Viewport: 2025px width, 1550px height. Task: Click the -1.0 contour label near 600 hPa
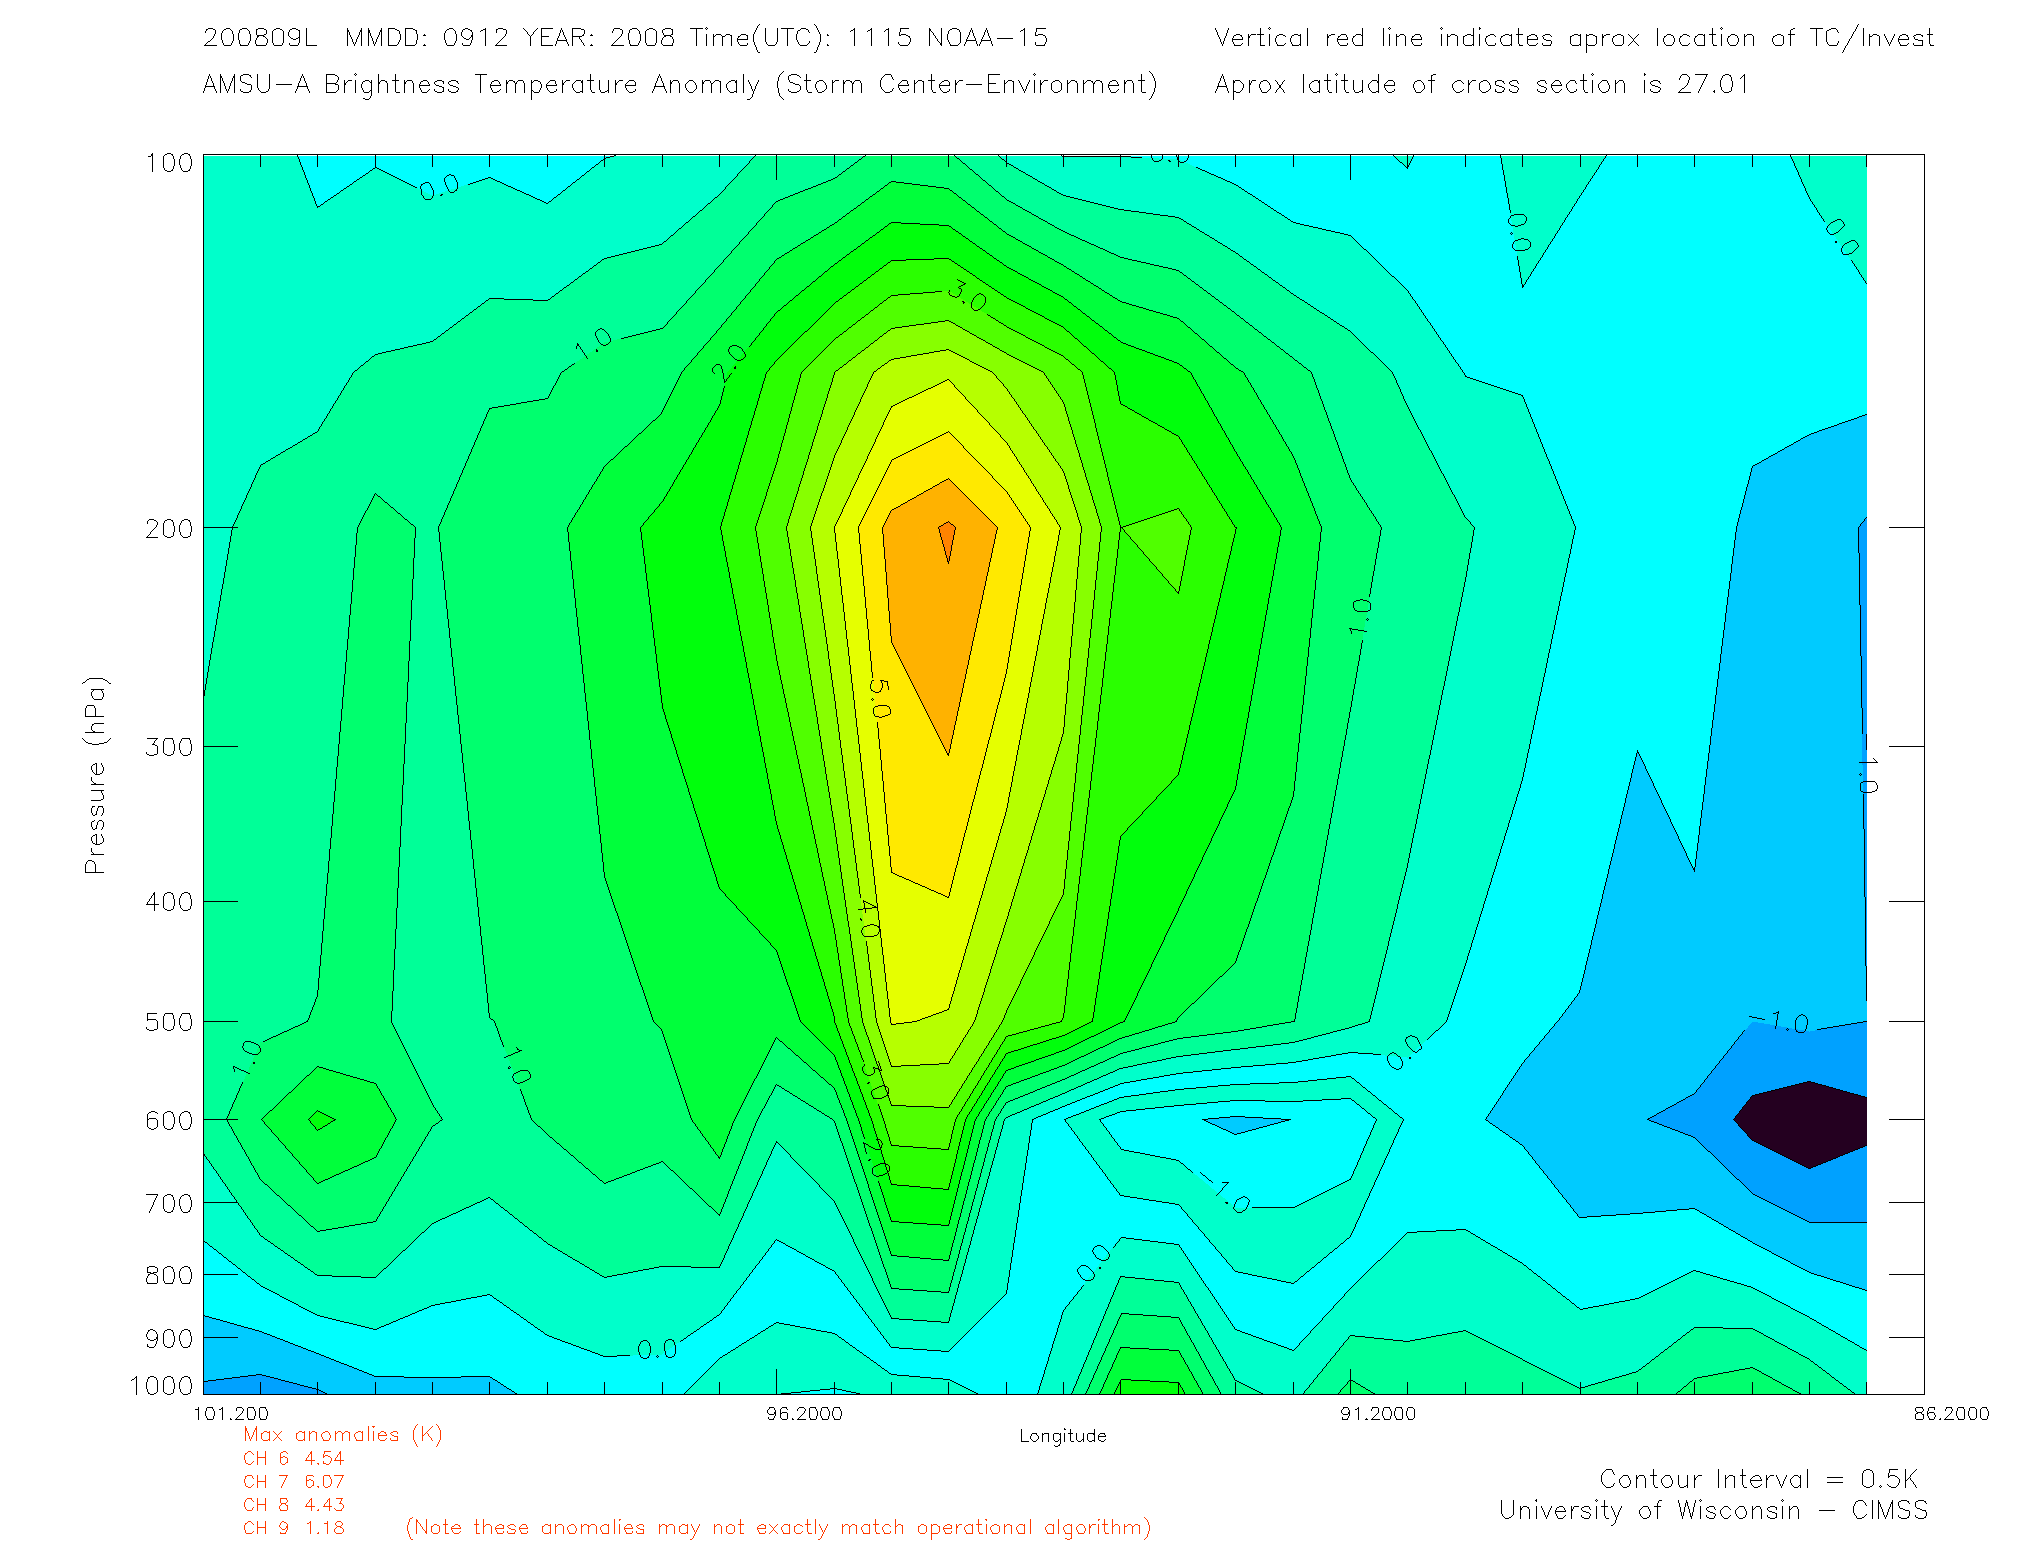[x=1222, y=1192]
